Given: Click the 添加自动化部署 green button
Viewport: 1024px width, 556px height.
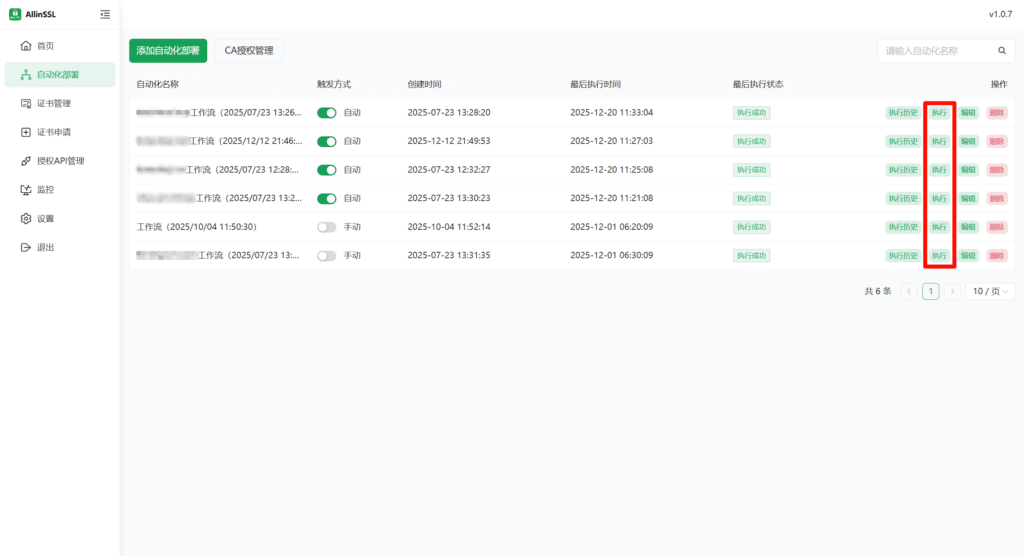Looking at the screenshot, I should [168, 50].
